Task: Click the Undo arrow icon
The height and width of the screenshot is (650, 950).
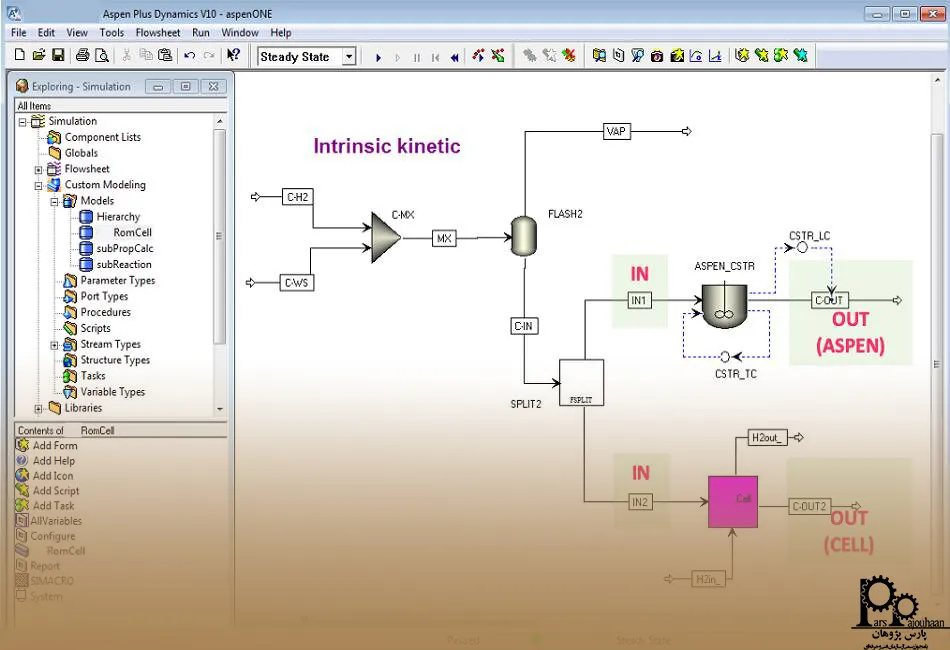Action: tap(189, 57)
